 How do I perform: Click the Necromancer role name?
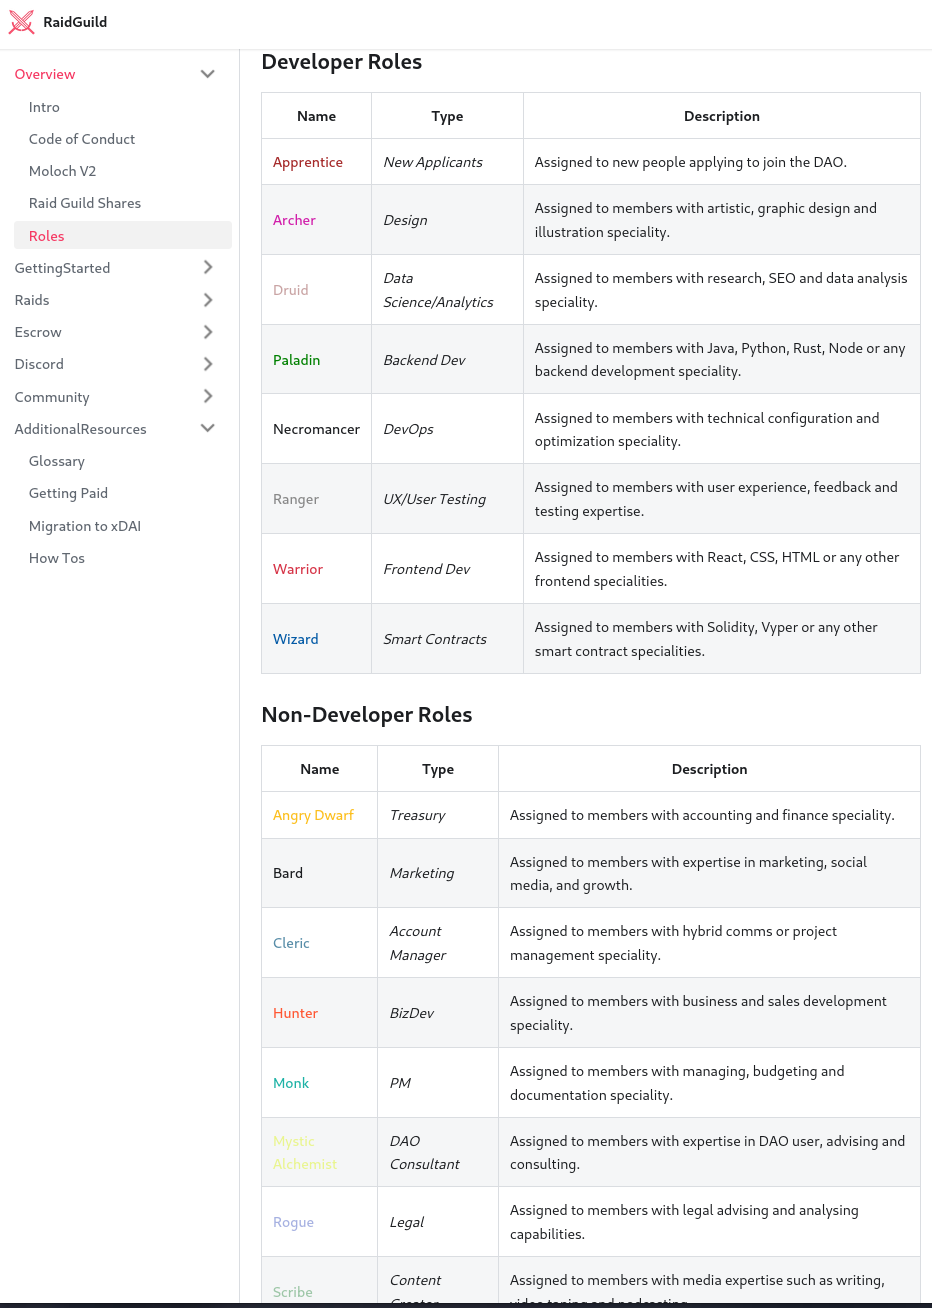click(316, 429)
